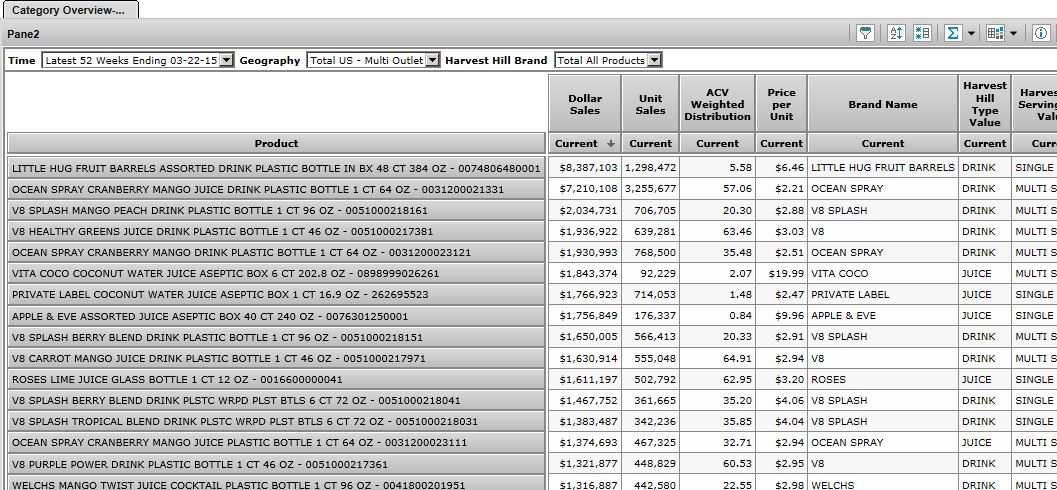Click the Price per Unit column header
The height and width of the screenshot is (490, 1057).
tap(781, 104)
